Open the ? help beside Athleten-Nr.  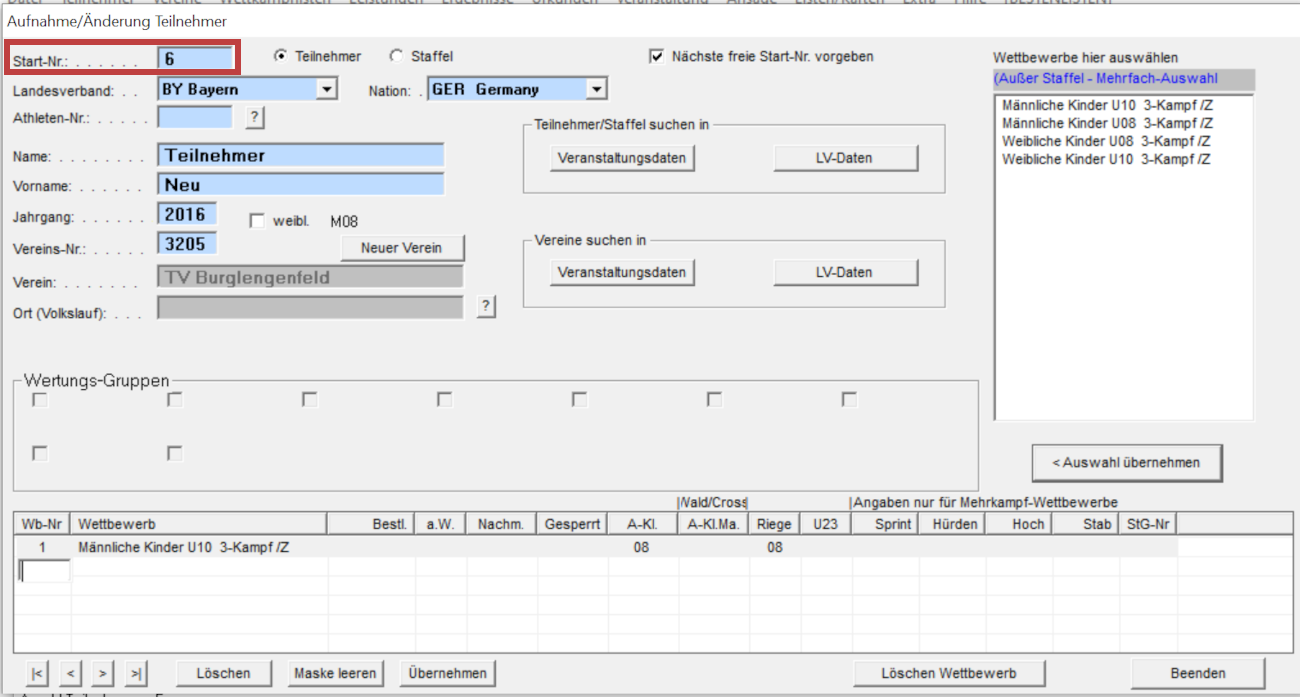(254, 118)
